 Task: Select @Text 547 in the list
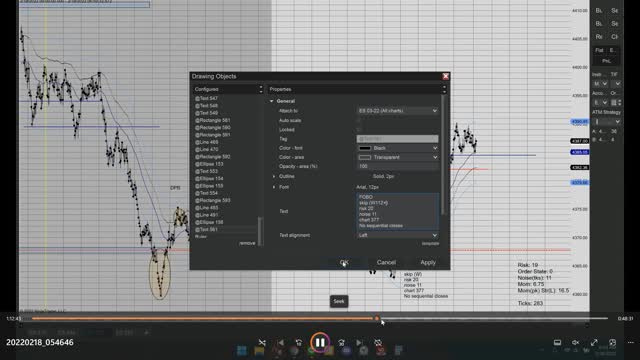tap(206, 98)
